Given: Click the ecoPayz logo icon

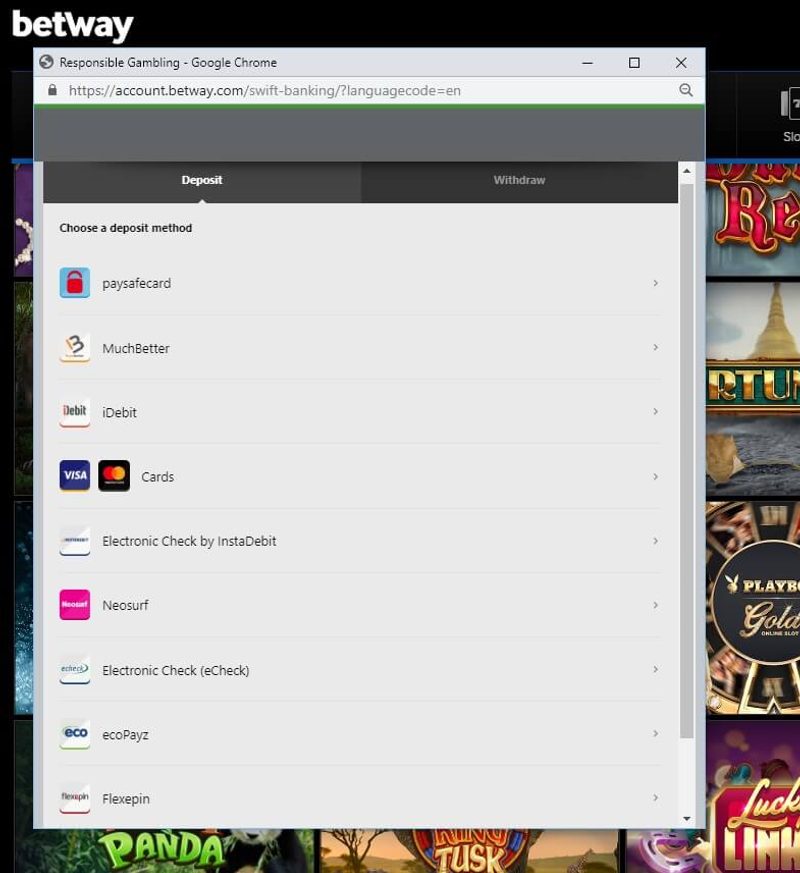Looking at the screenshot, I should click(x=75, y=734).
